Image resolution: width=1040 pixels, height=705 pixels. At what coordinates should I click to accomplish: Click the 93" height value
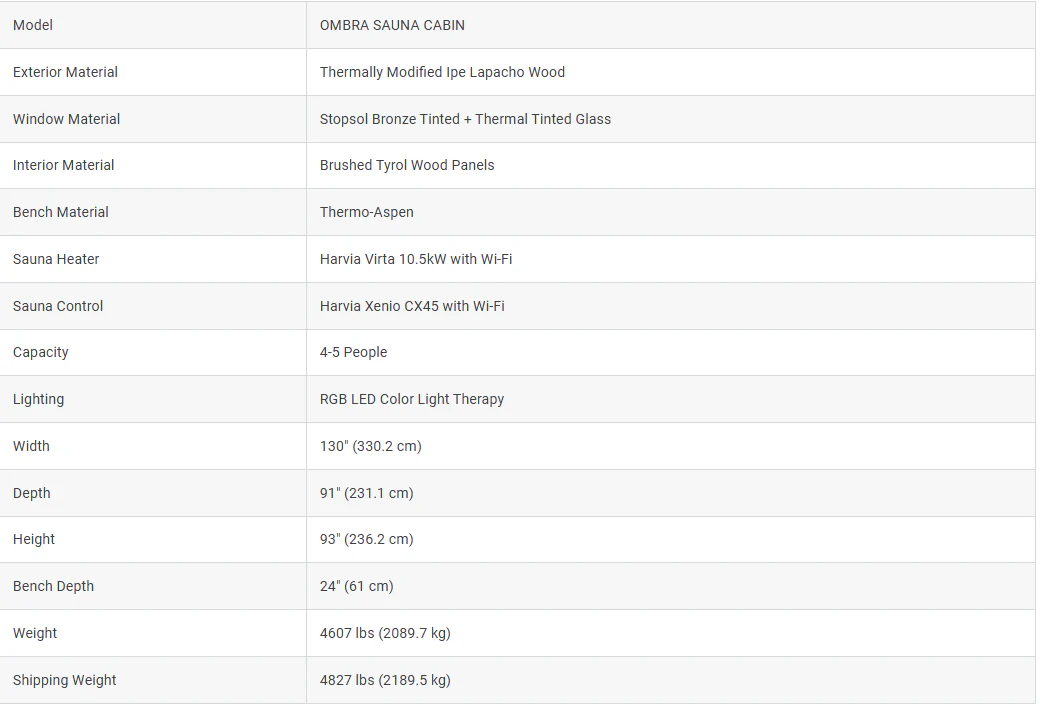click(366, 539)
